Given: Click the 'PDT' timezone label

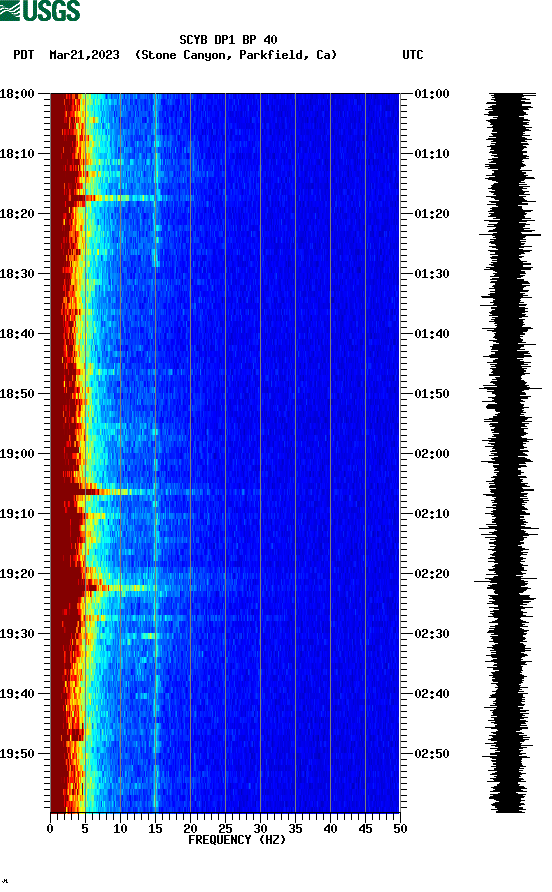Looking at the screenshot, I should point(23,55).
